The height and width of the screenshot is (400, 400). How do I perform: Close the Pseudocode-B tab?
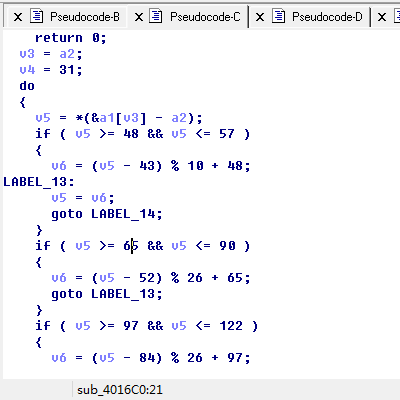pyautogui.click(x=18, y=17)
